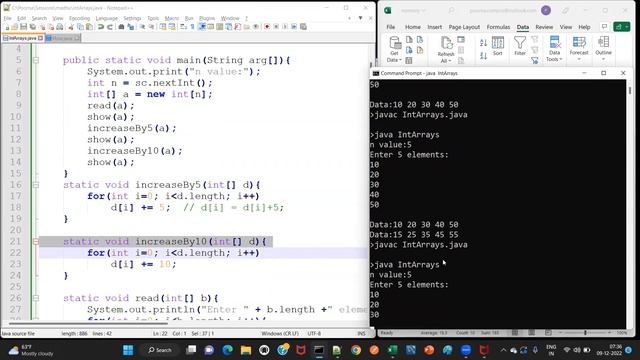640x360 pixels.
Task: Open Excel icon on taskbar
Action: coord(392,350)
